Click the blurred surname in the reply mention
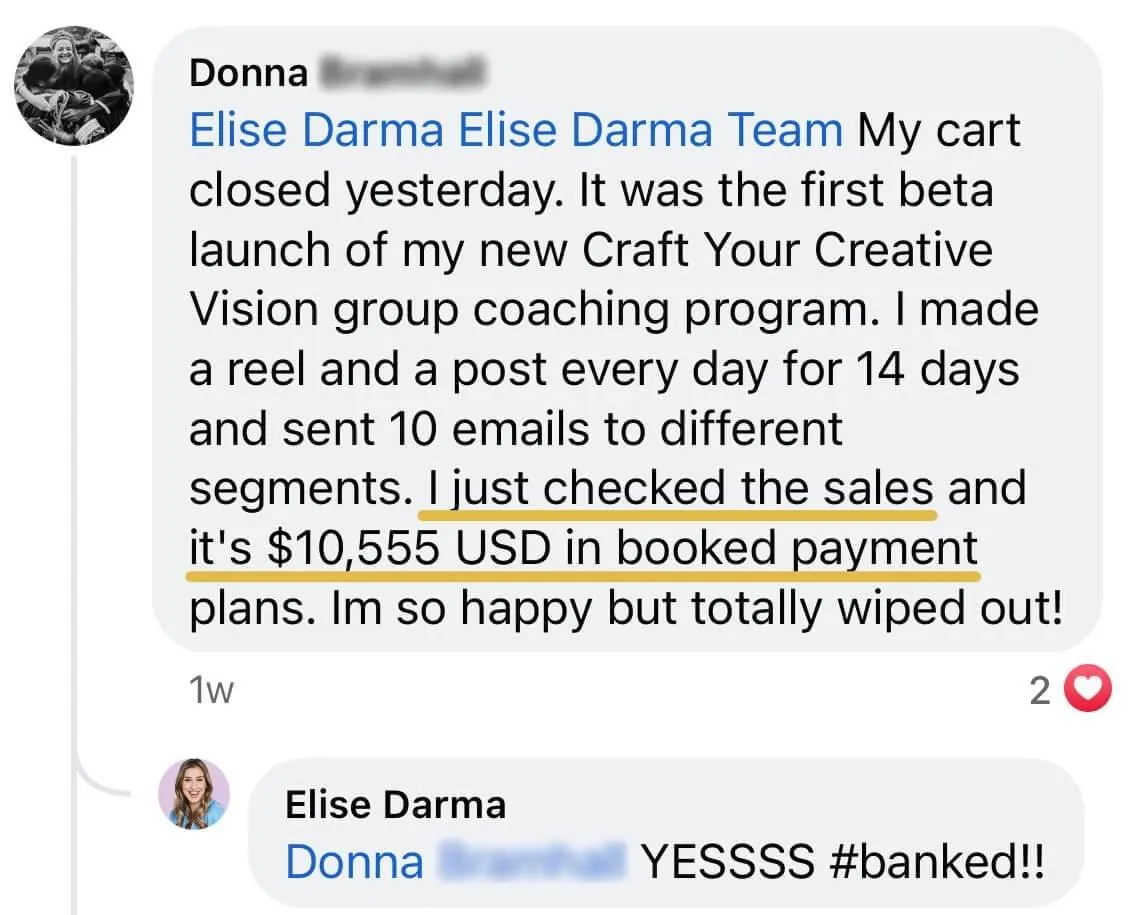This screenshot has width=1132, height=915. (x=532, y=862)
